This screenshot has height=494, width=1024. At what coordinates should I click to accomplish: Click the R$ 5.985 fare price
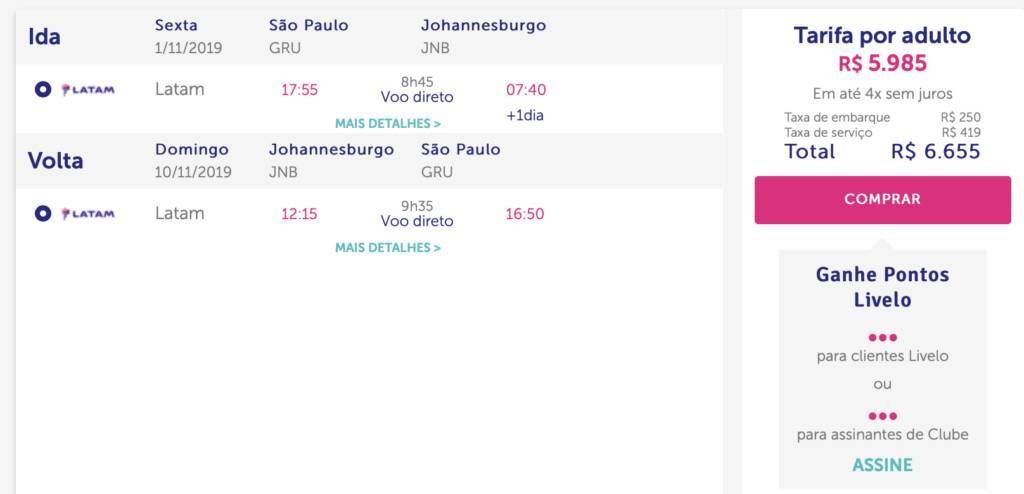click(882, 63)
